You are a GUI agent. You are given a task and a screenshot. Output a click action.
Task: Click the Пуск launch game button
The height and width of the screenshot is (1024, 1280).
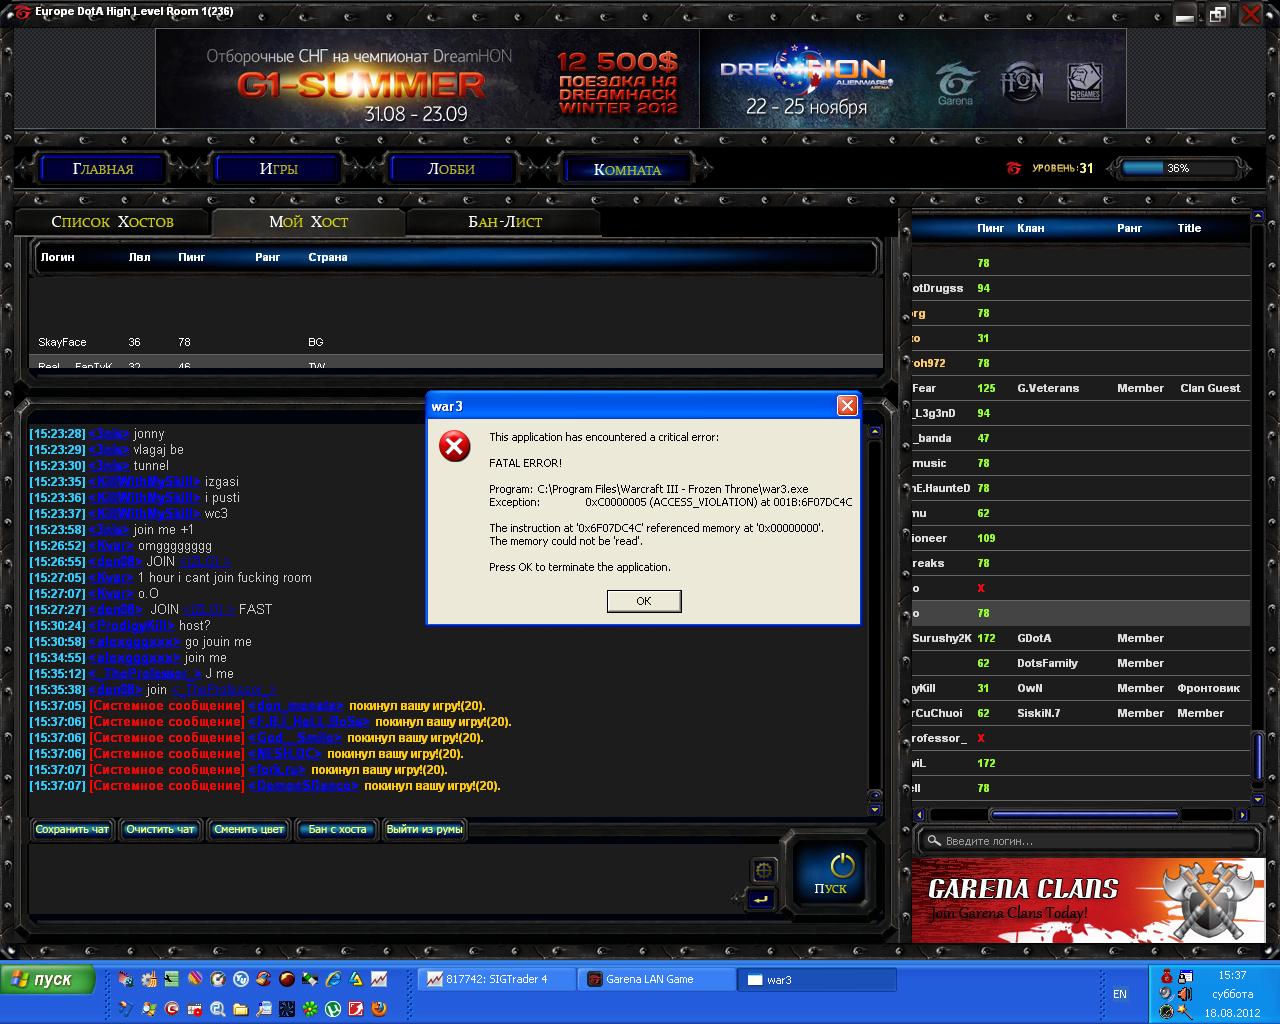[x=830, y=874]
